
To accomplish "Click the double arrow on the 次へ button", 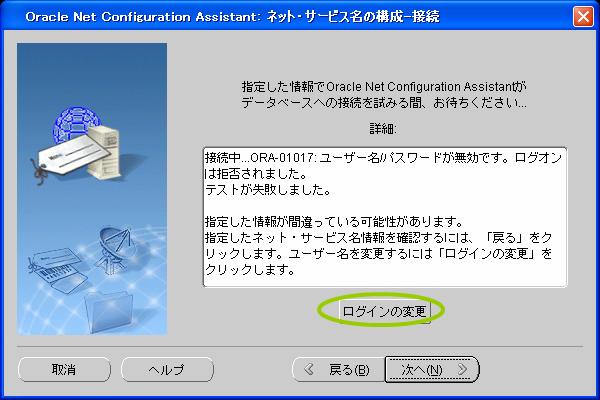I will [x=461, y=369].
